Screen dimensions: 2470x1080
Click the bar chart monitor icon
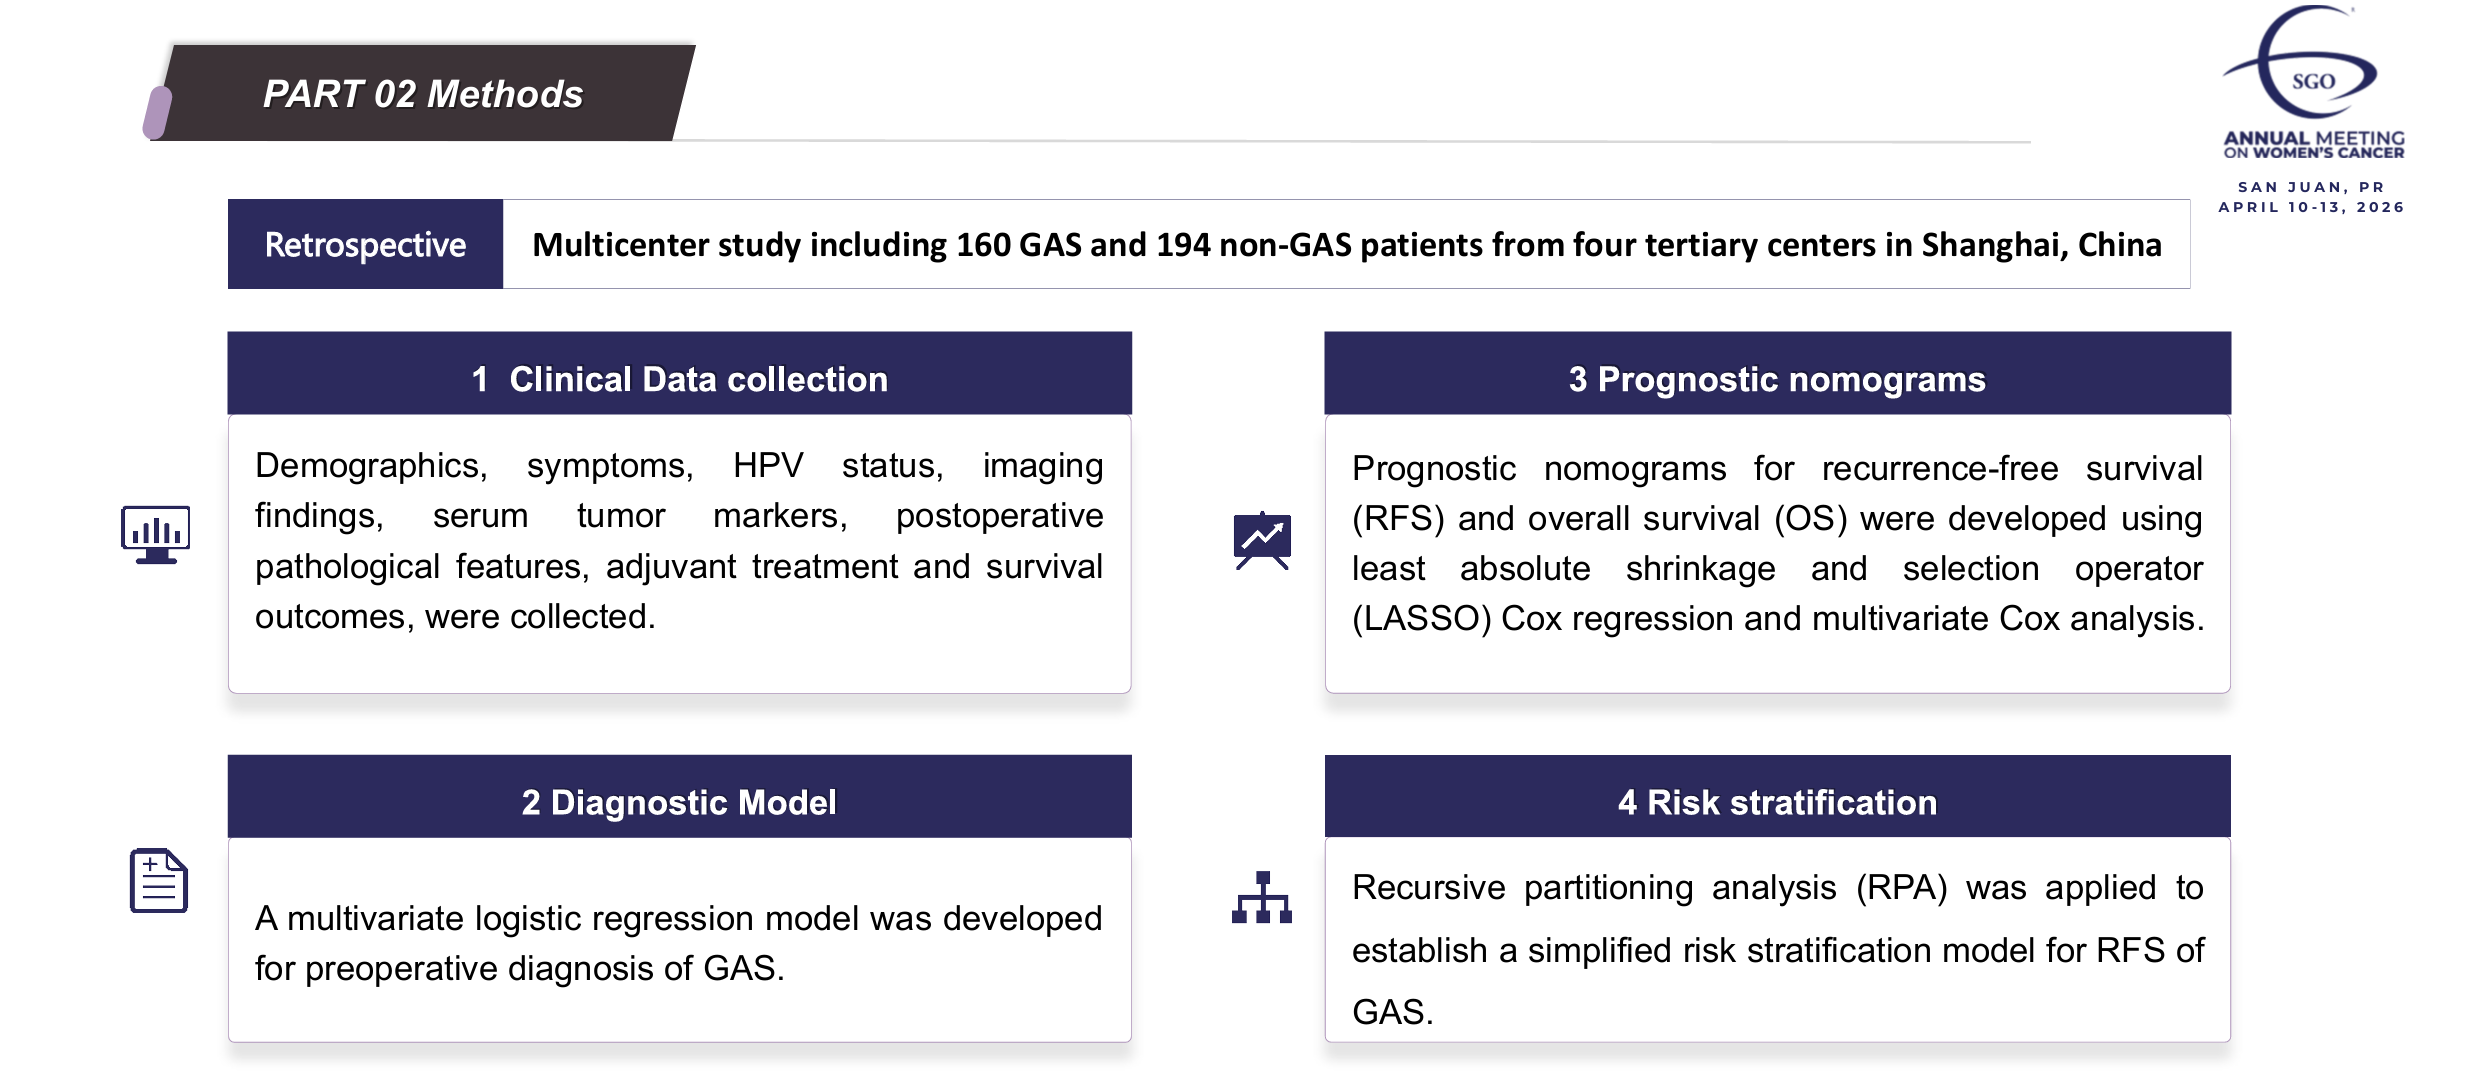(156, 534)
